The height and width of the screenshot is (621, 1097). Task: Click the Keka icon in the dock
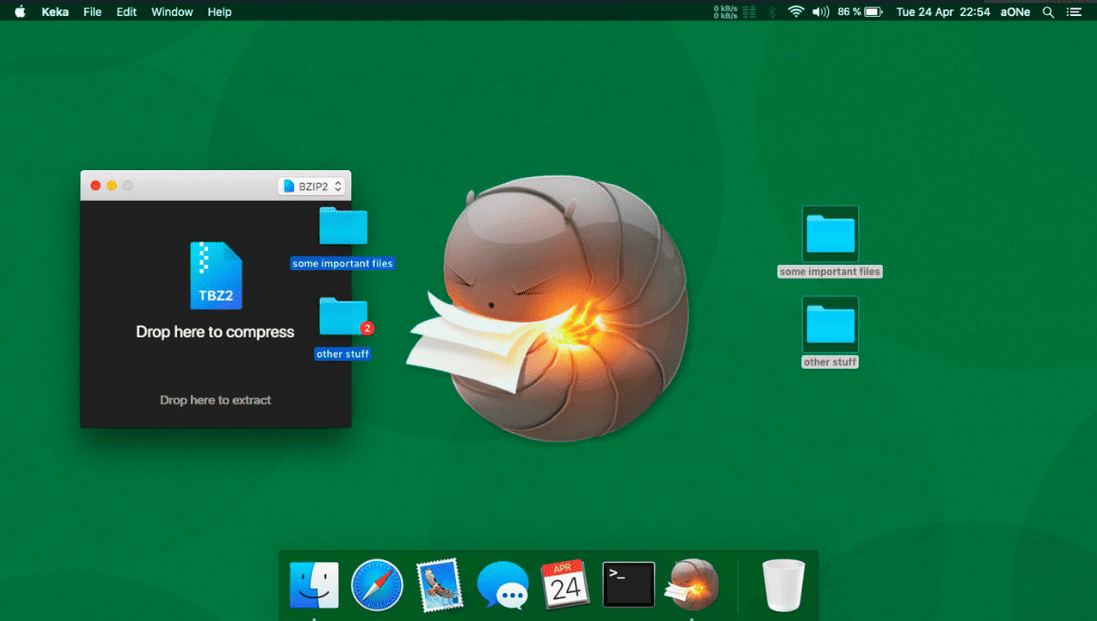click(x=691, y=585)
